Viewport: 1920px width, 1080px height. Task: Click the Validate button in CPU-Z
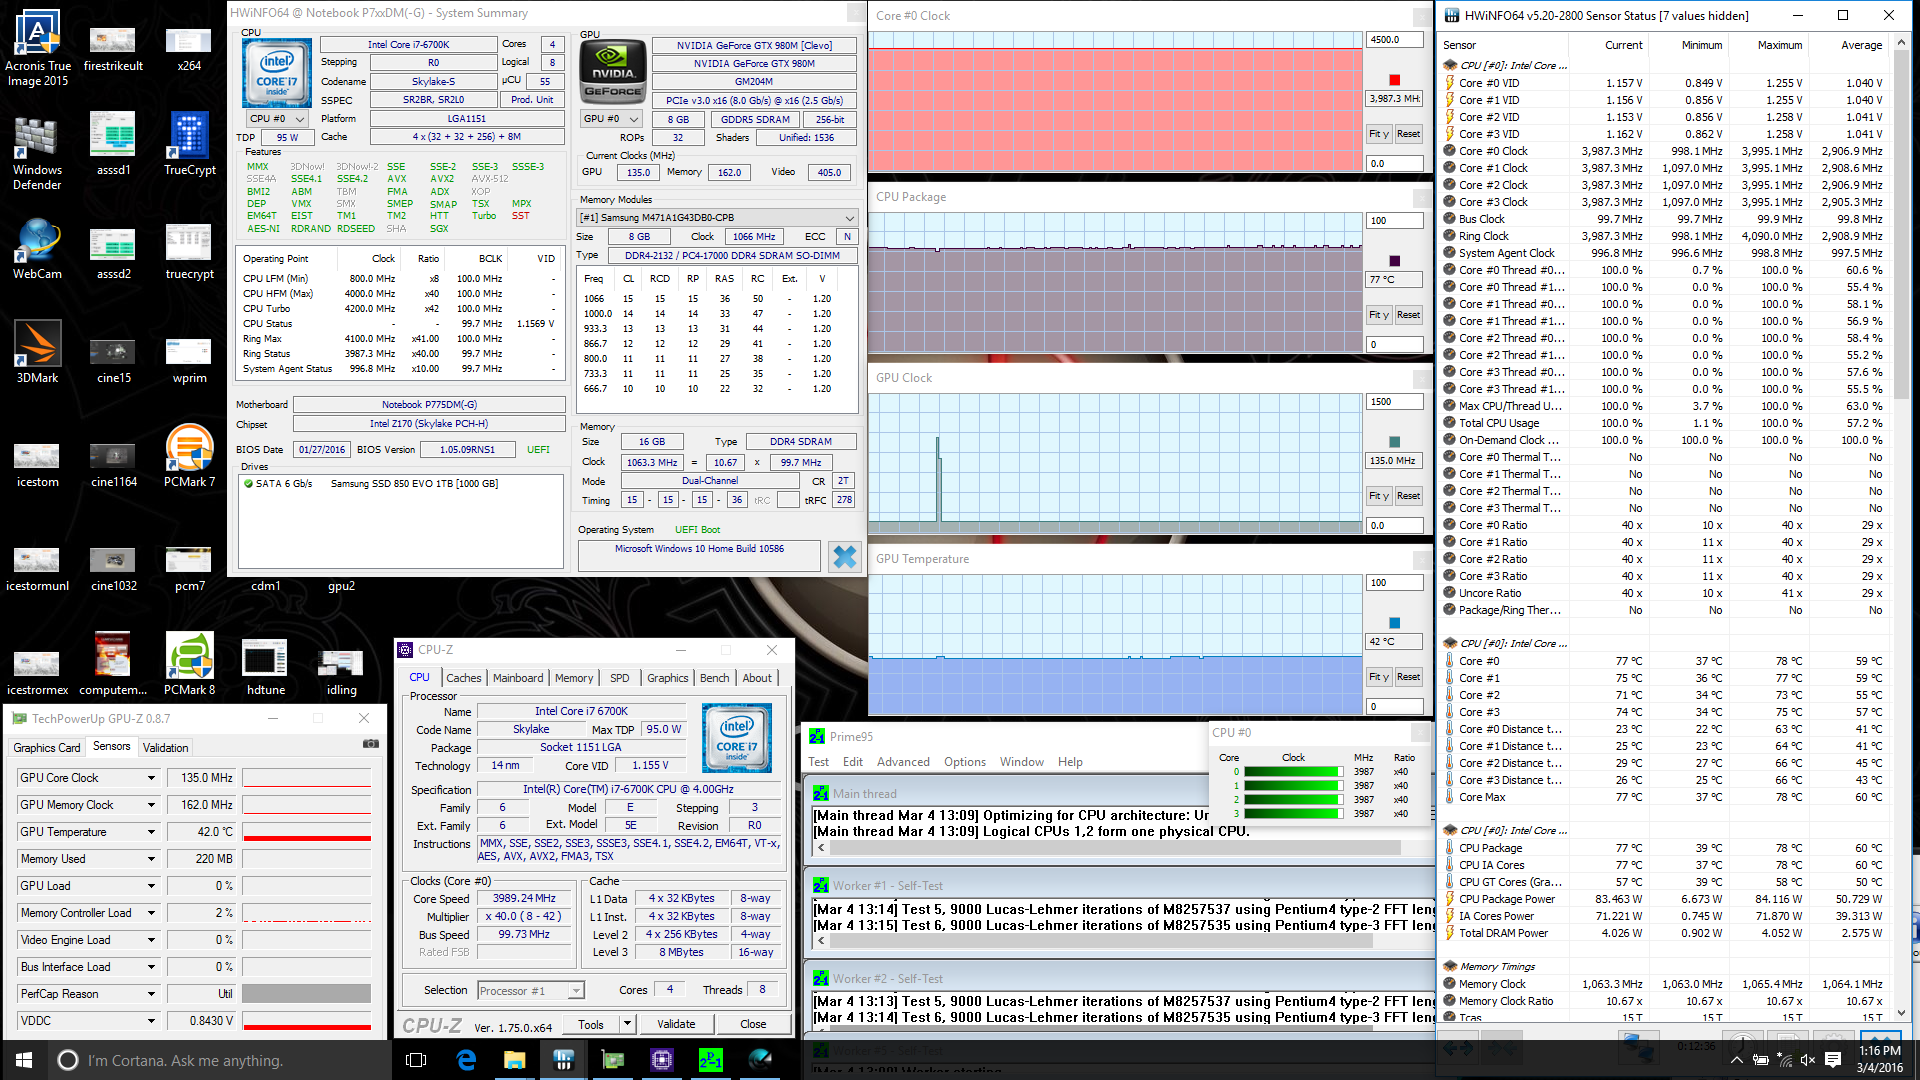click(676, 1024)
